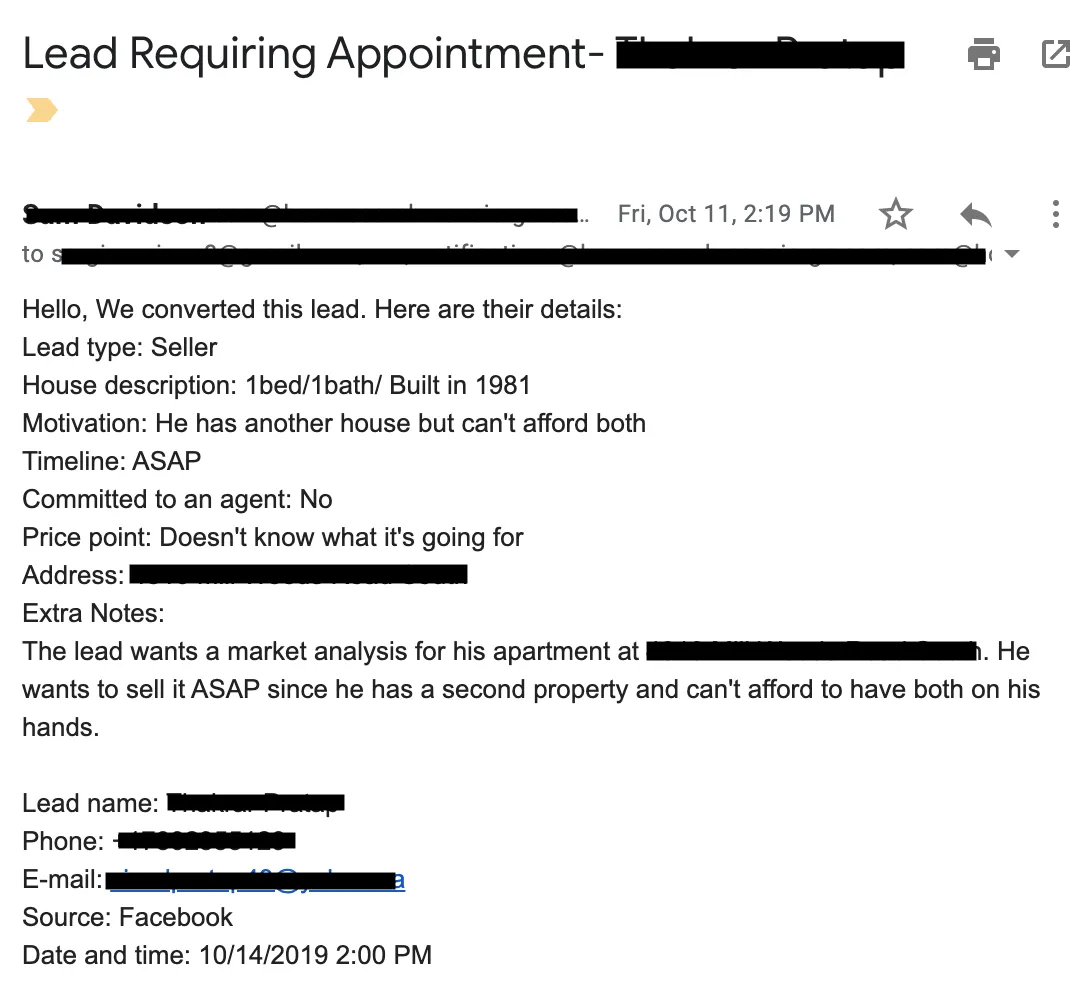This screenshot has width=1084, height=996.
Task: Click the redacted Address line value
Action: click(299, 574)
